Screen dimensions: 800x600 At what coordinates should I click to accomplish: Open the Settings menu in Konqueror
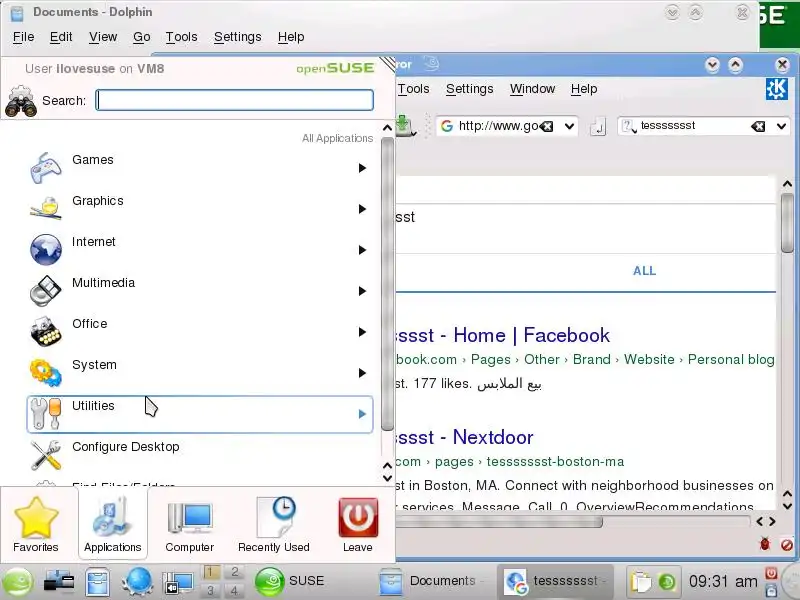[469, 89]
